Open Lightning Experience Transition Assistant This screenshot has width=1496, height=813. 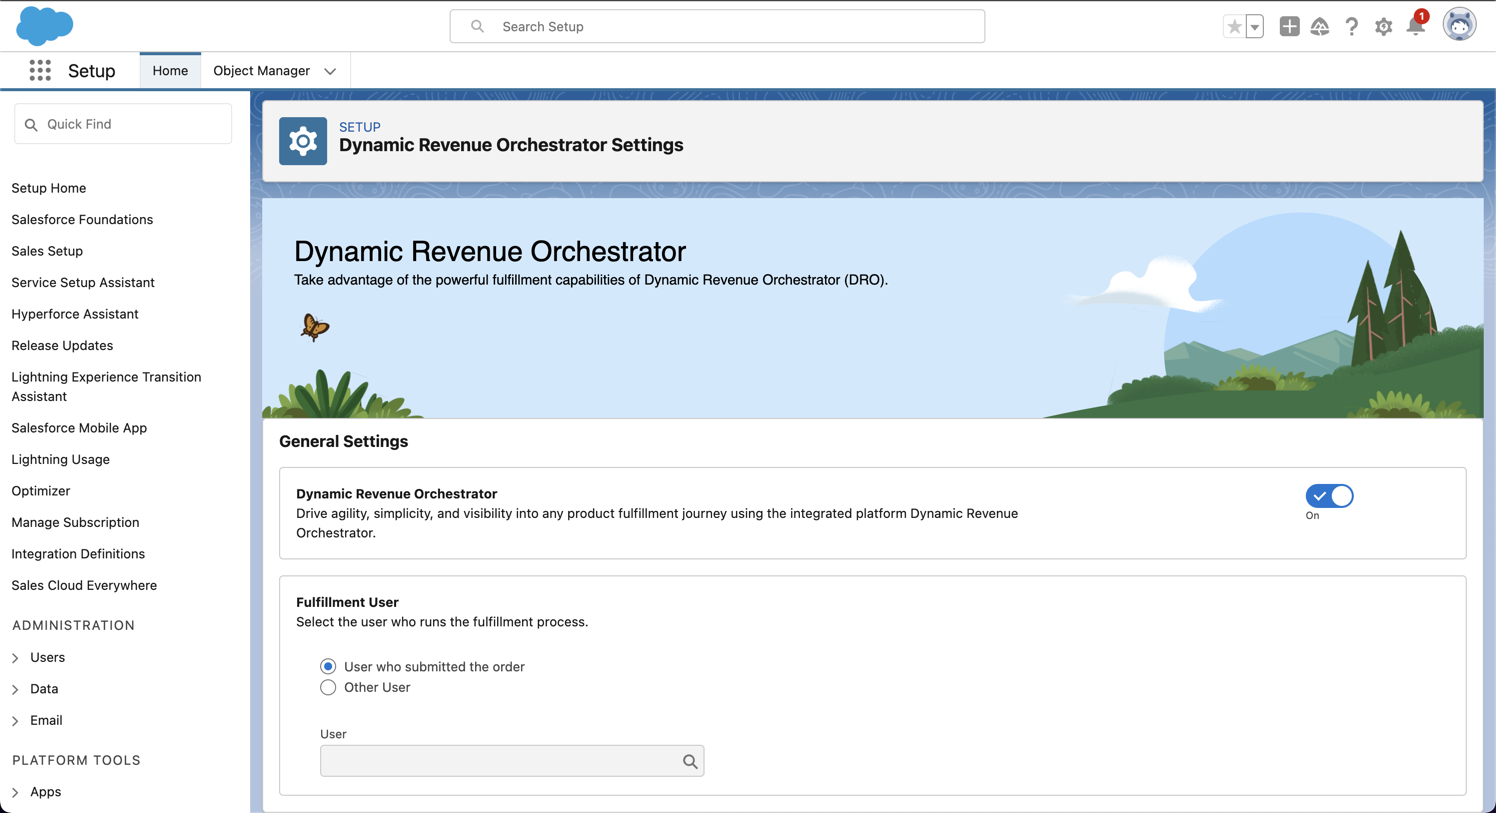click(x=106, y=386)
